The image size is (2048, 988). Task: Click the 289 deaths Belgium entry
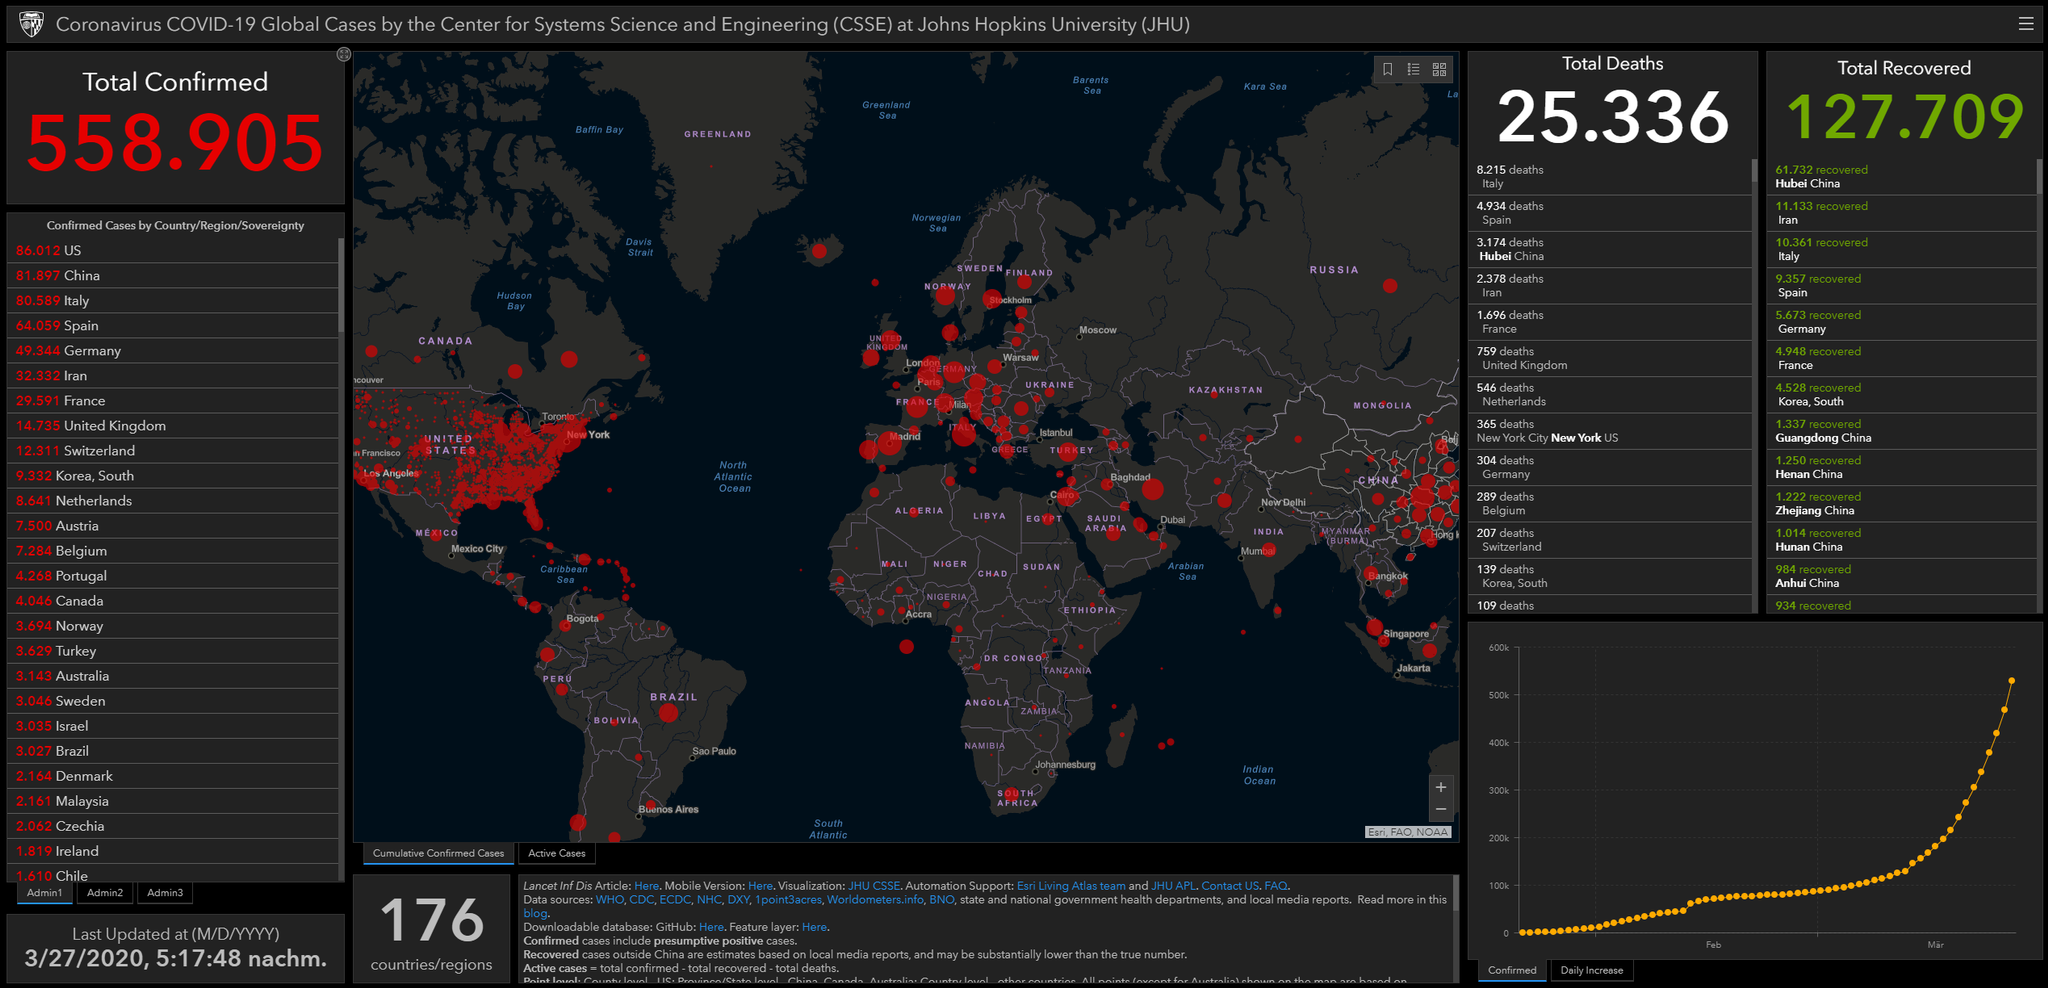1610,503
